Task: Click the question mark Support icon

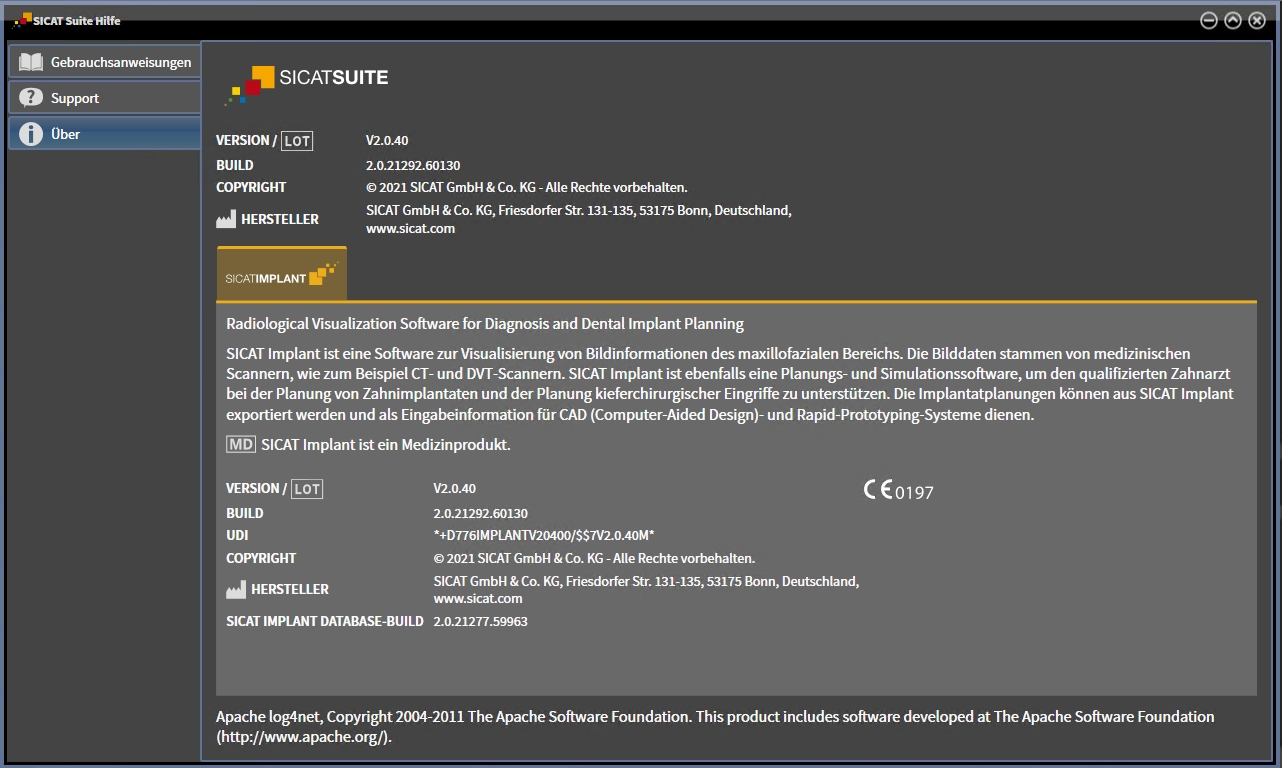Action: pos(31,98)
